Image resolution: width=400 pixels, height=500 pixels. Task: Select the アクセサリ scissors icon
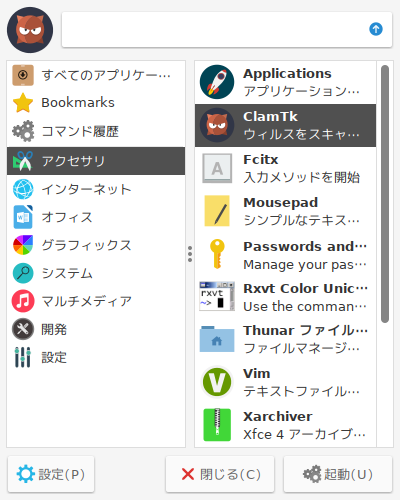(x=23, y=161)
